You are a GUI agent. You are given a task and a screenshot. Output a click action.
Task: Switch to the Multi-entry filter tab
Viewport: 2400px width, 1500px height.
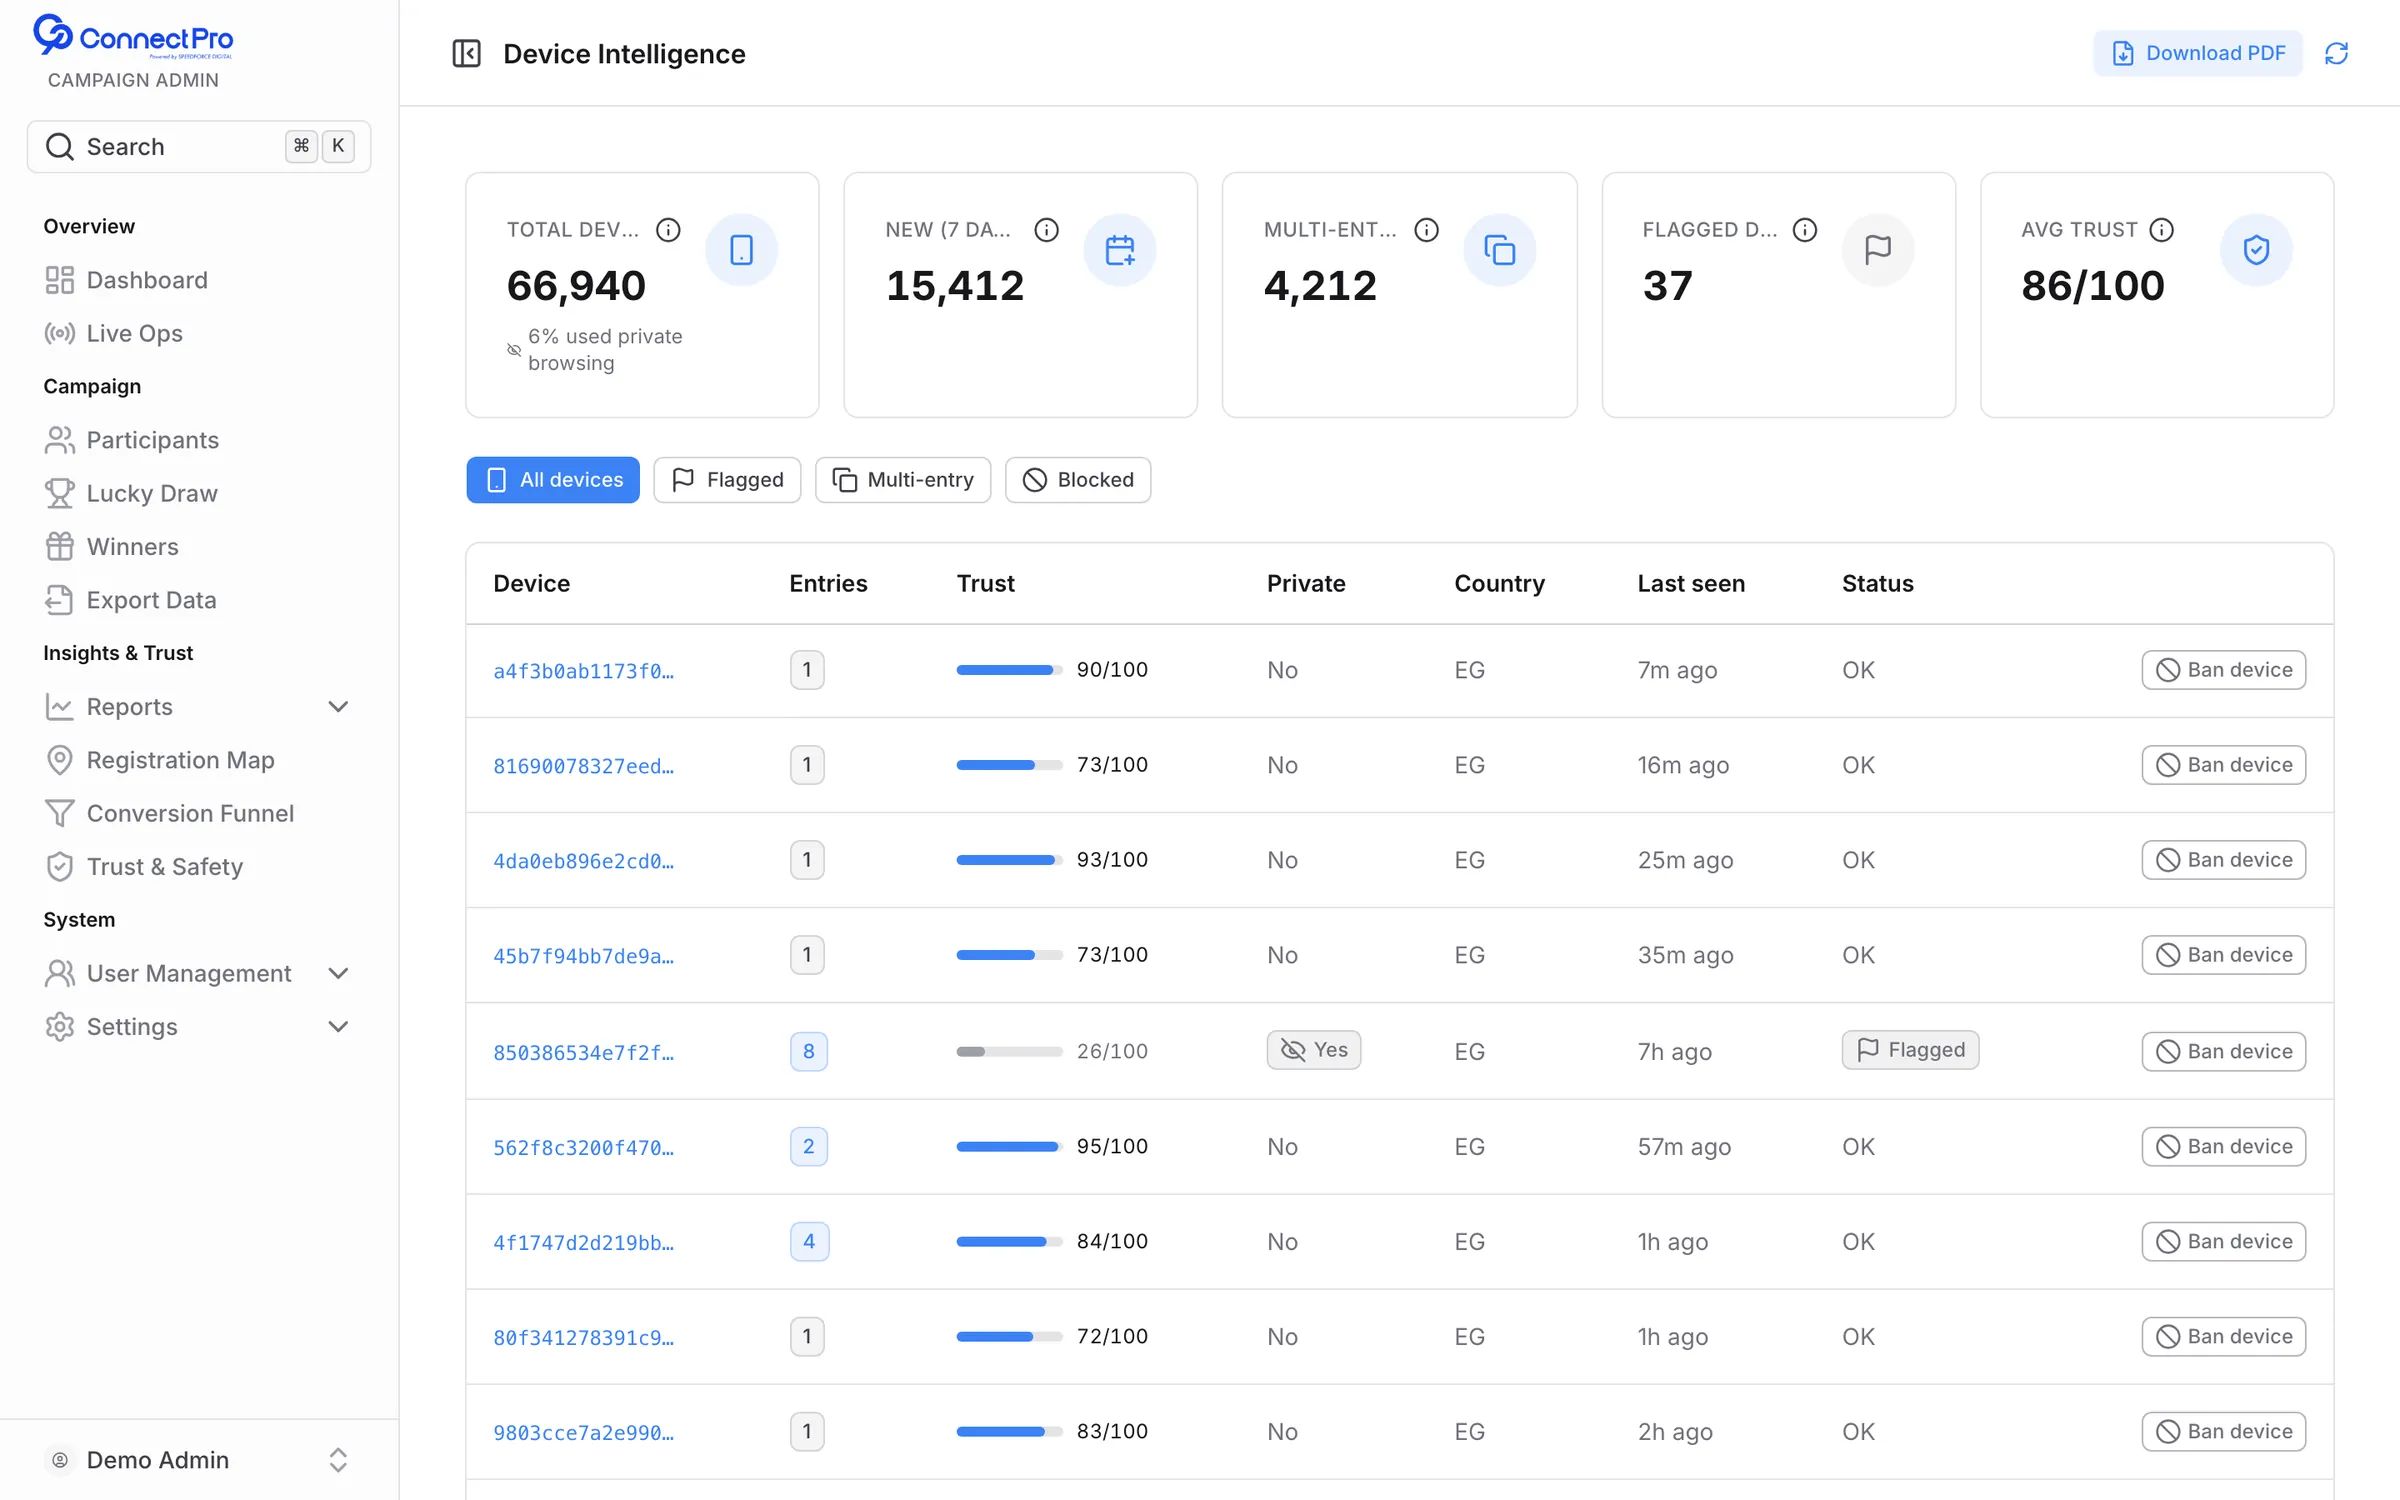click(x=903, y=480)
